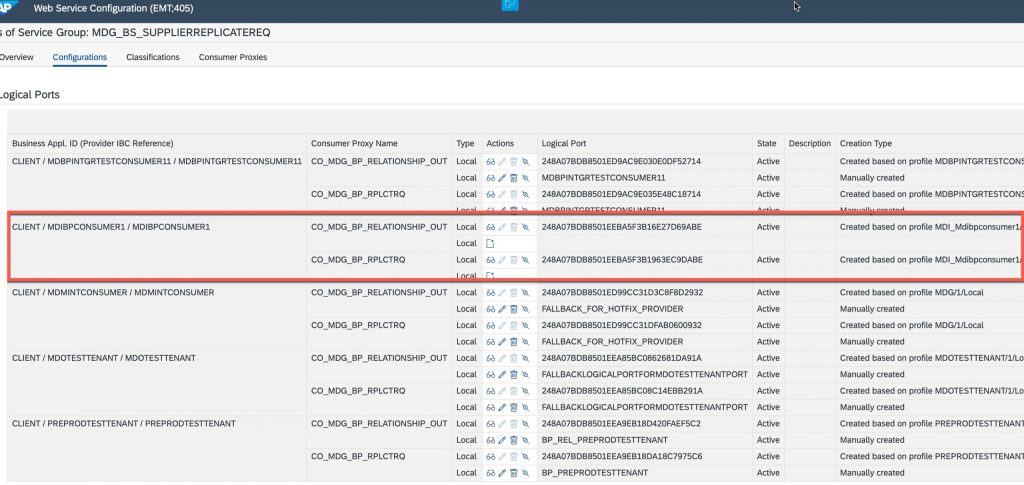This screenshot has height=485, width=1024.
Task: Click 'Created based on profile MDG/1/Local' for port 8F8D2932
Action: coord(912,292)
